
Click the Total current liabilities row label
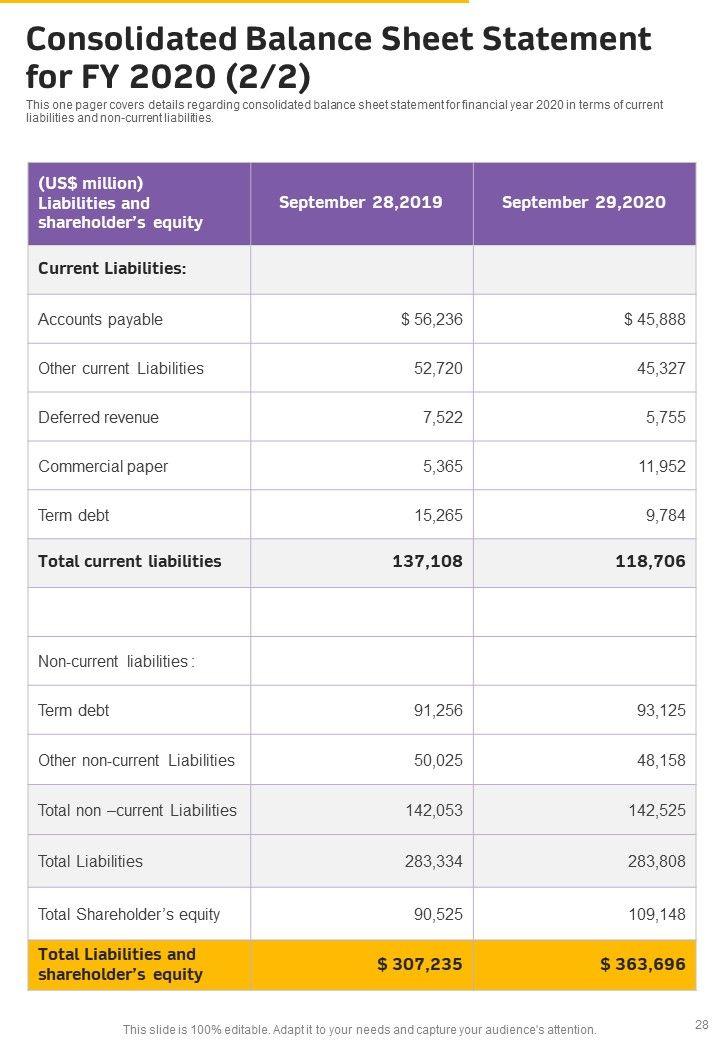pos(130,561)
